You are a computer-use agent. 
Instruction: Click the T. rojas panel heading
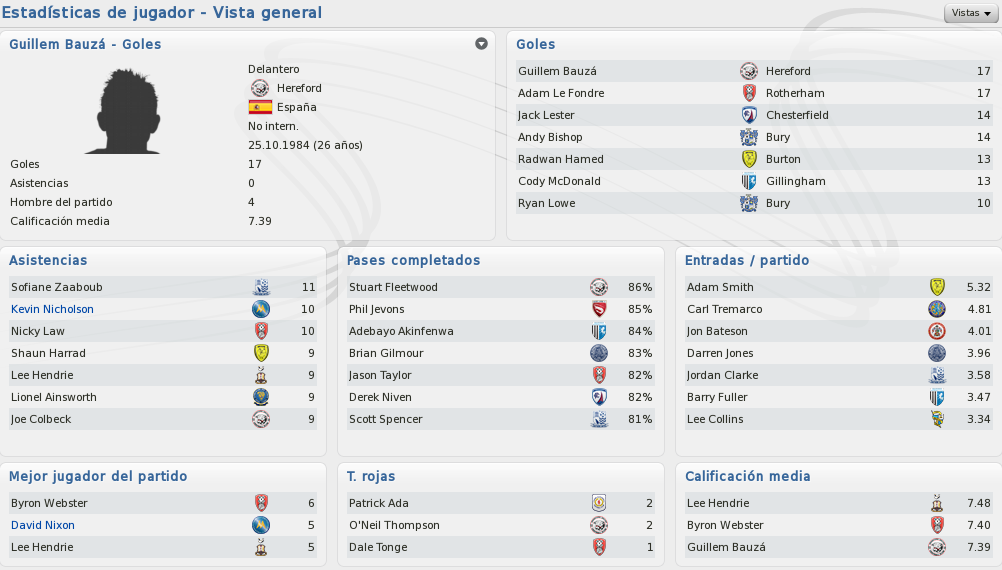tap(371, 476)
